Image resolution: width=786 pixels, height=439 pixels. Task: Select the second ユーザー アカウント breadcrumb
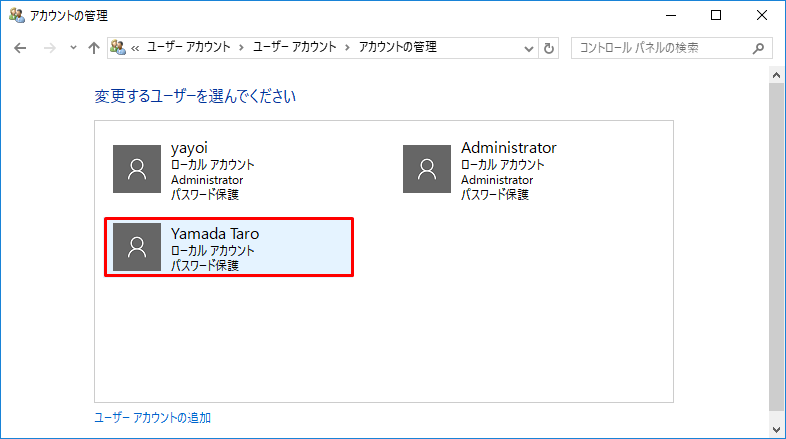[x=294, y=47]
